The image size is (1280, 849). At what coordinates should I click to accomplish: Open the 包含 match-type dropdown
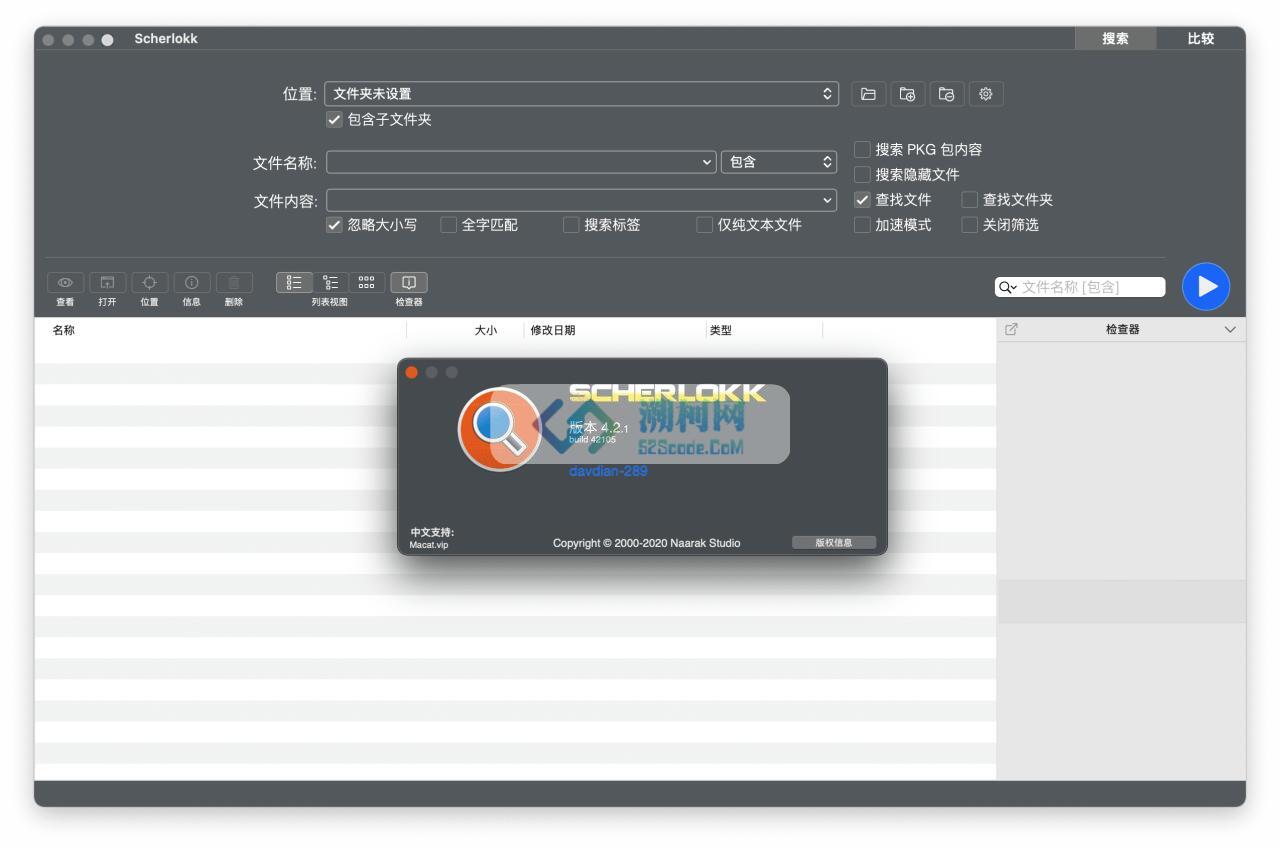coord(779,162)
